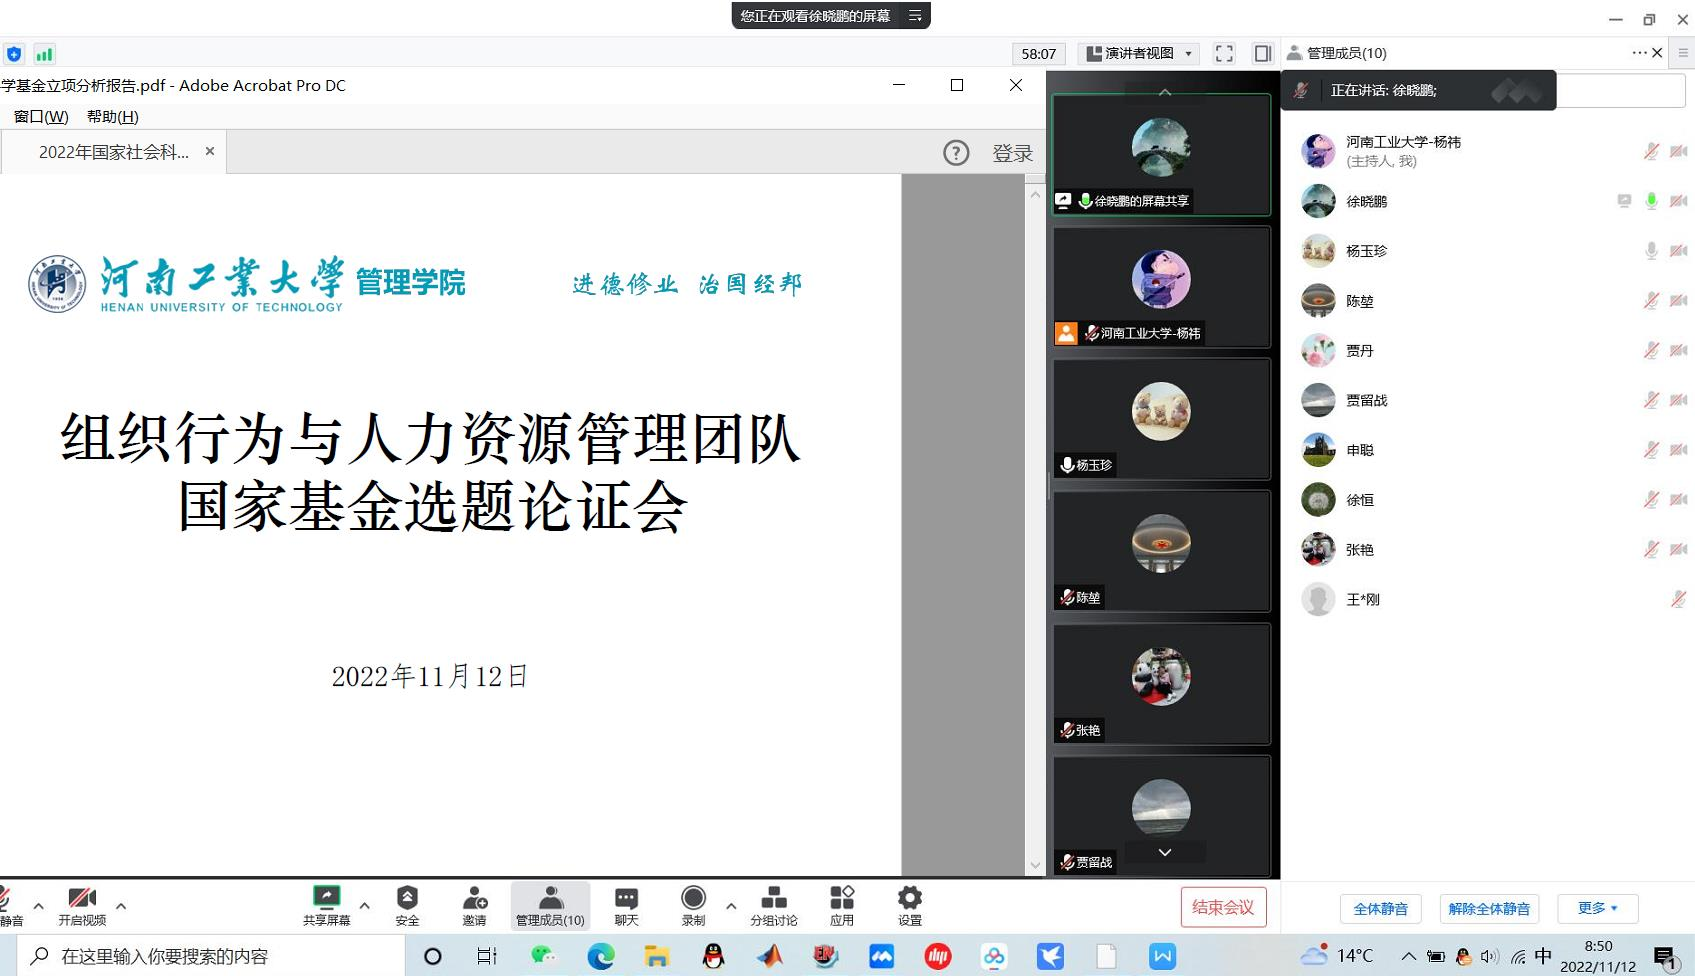
Task: Open the Invite (邀请) icon
Action: click(475, 898)
